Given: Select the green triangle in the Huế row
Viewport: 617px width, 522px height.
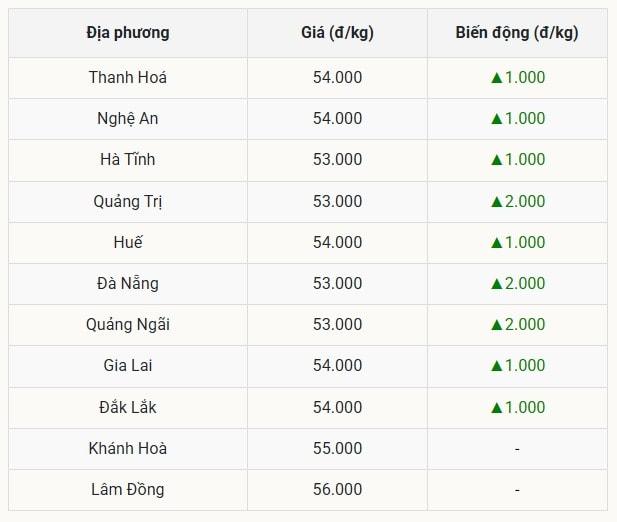Looking at the screenshot, I should pyautogui.click(x=495, y=243).
